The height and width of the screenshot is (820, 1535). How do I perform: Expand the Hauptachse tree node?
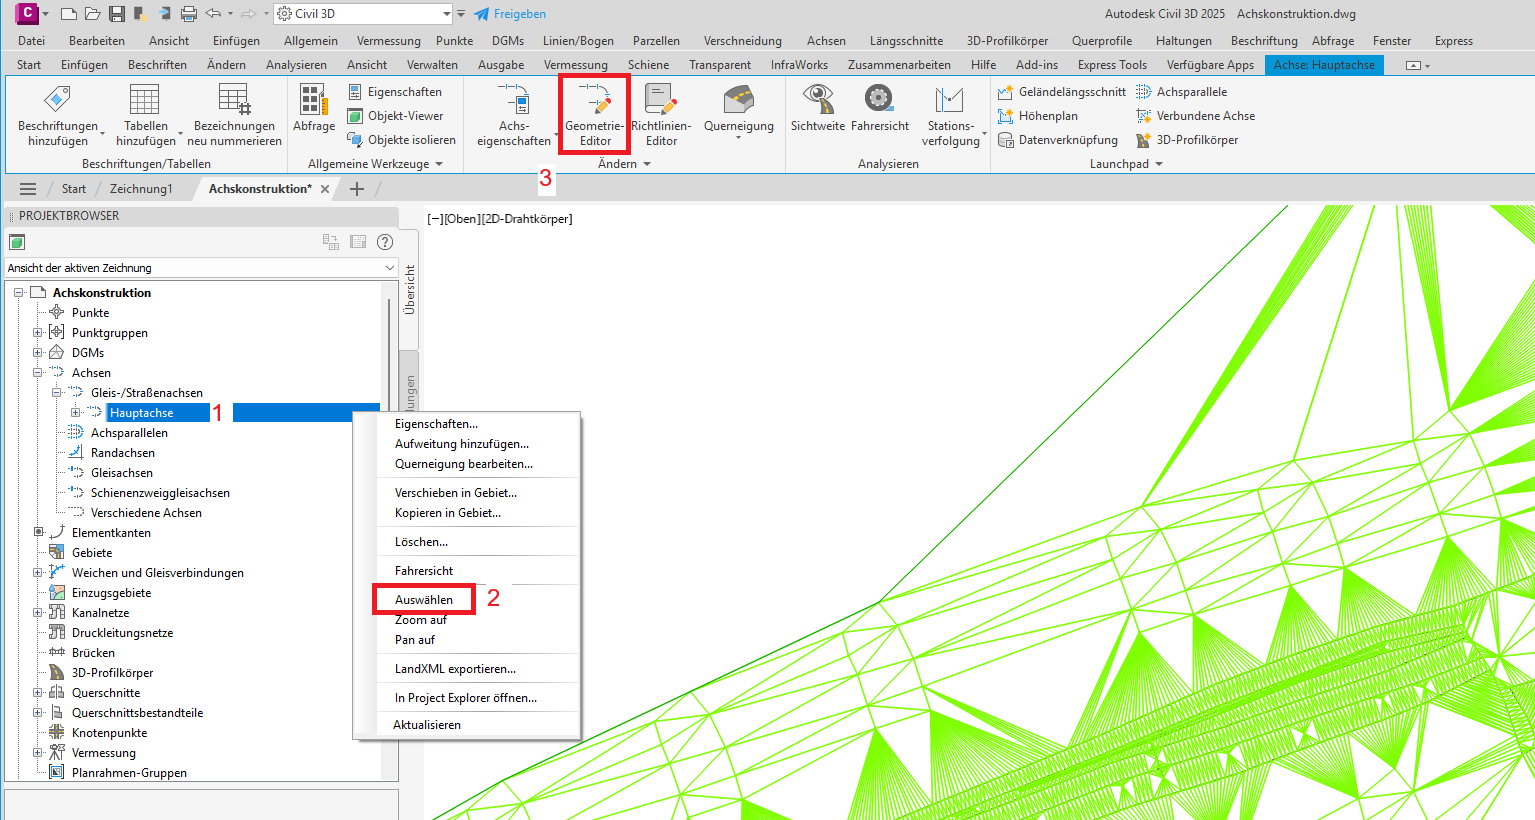click(76, 413)
